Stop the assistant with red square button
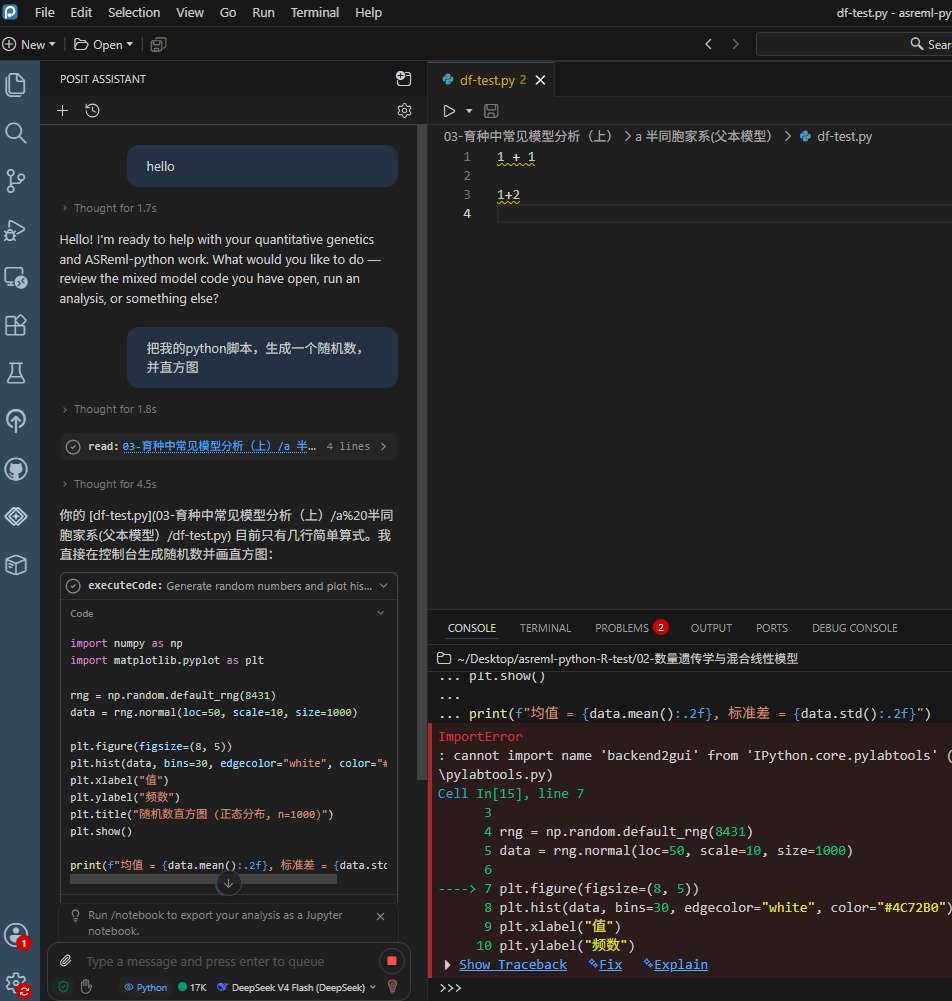This screenshot has height=1001, width=952. coord(392,960)
